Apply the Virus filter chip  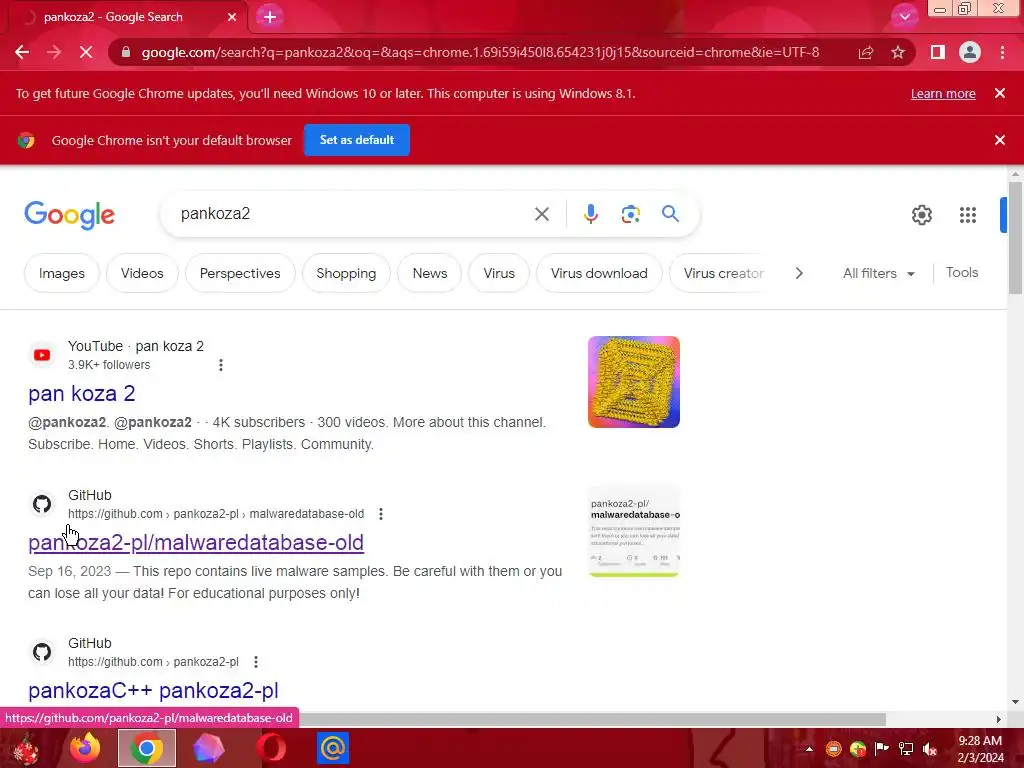click(x=499, y=273)
